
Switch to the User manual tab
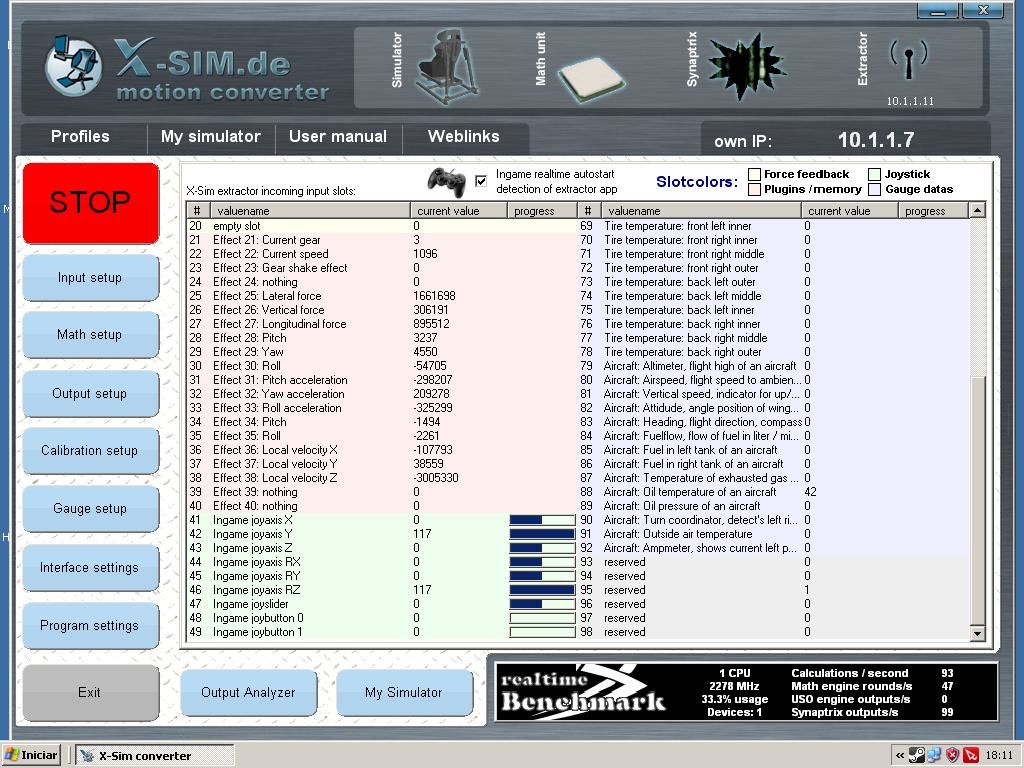pyautogui.click(x=337, y=137)
